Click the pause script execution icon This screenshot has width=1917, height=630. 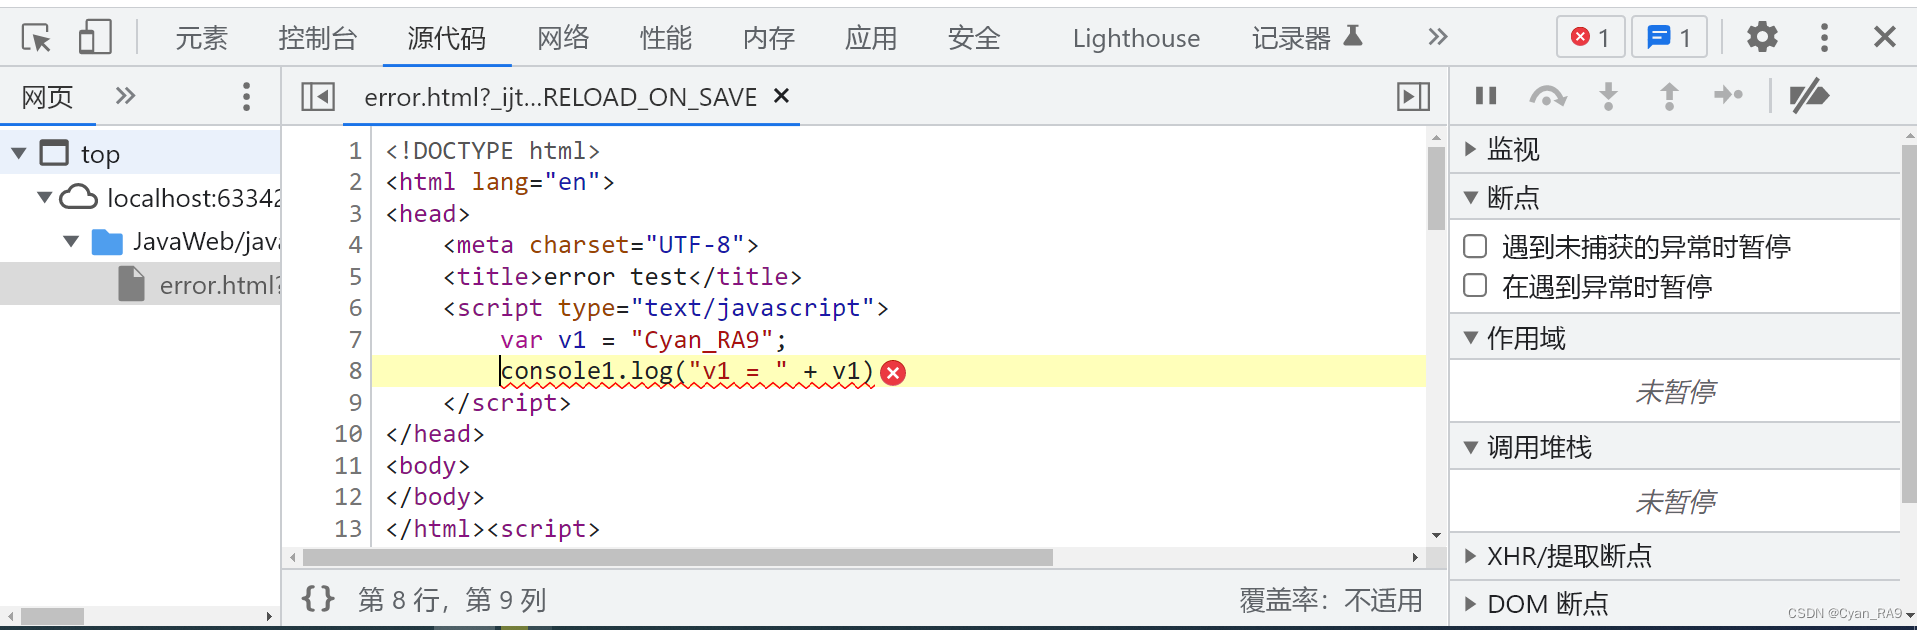pyautogui.click(x=1486, y=96)
